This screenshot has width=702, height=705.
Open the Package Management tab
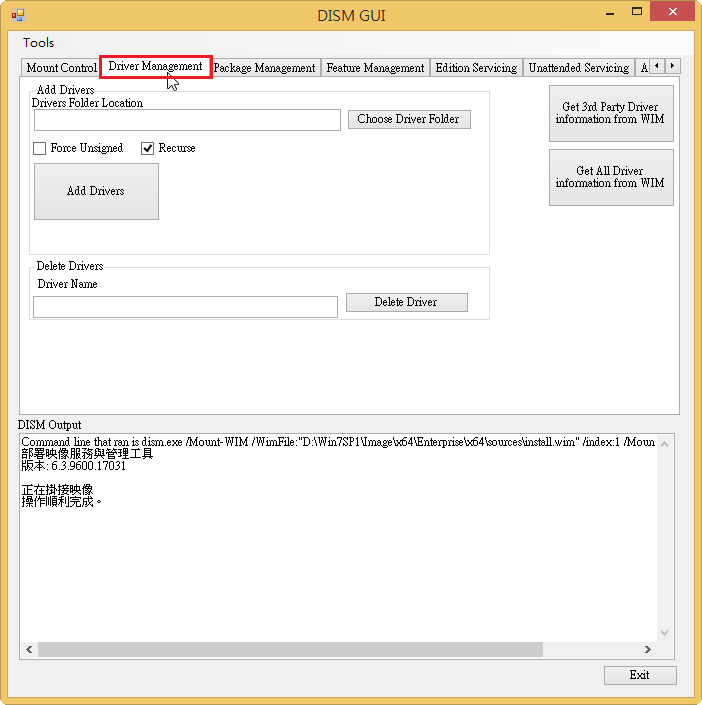264,68
